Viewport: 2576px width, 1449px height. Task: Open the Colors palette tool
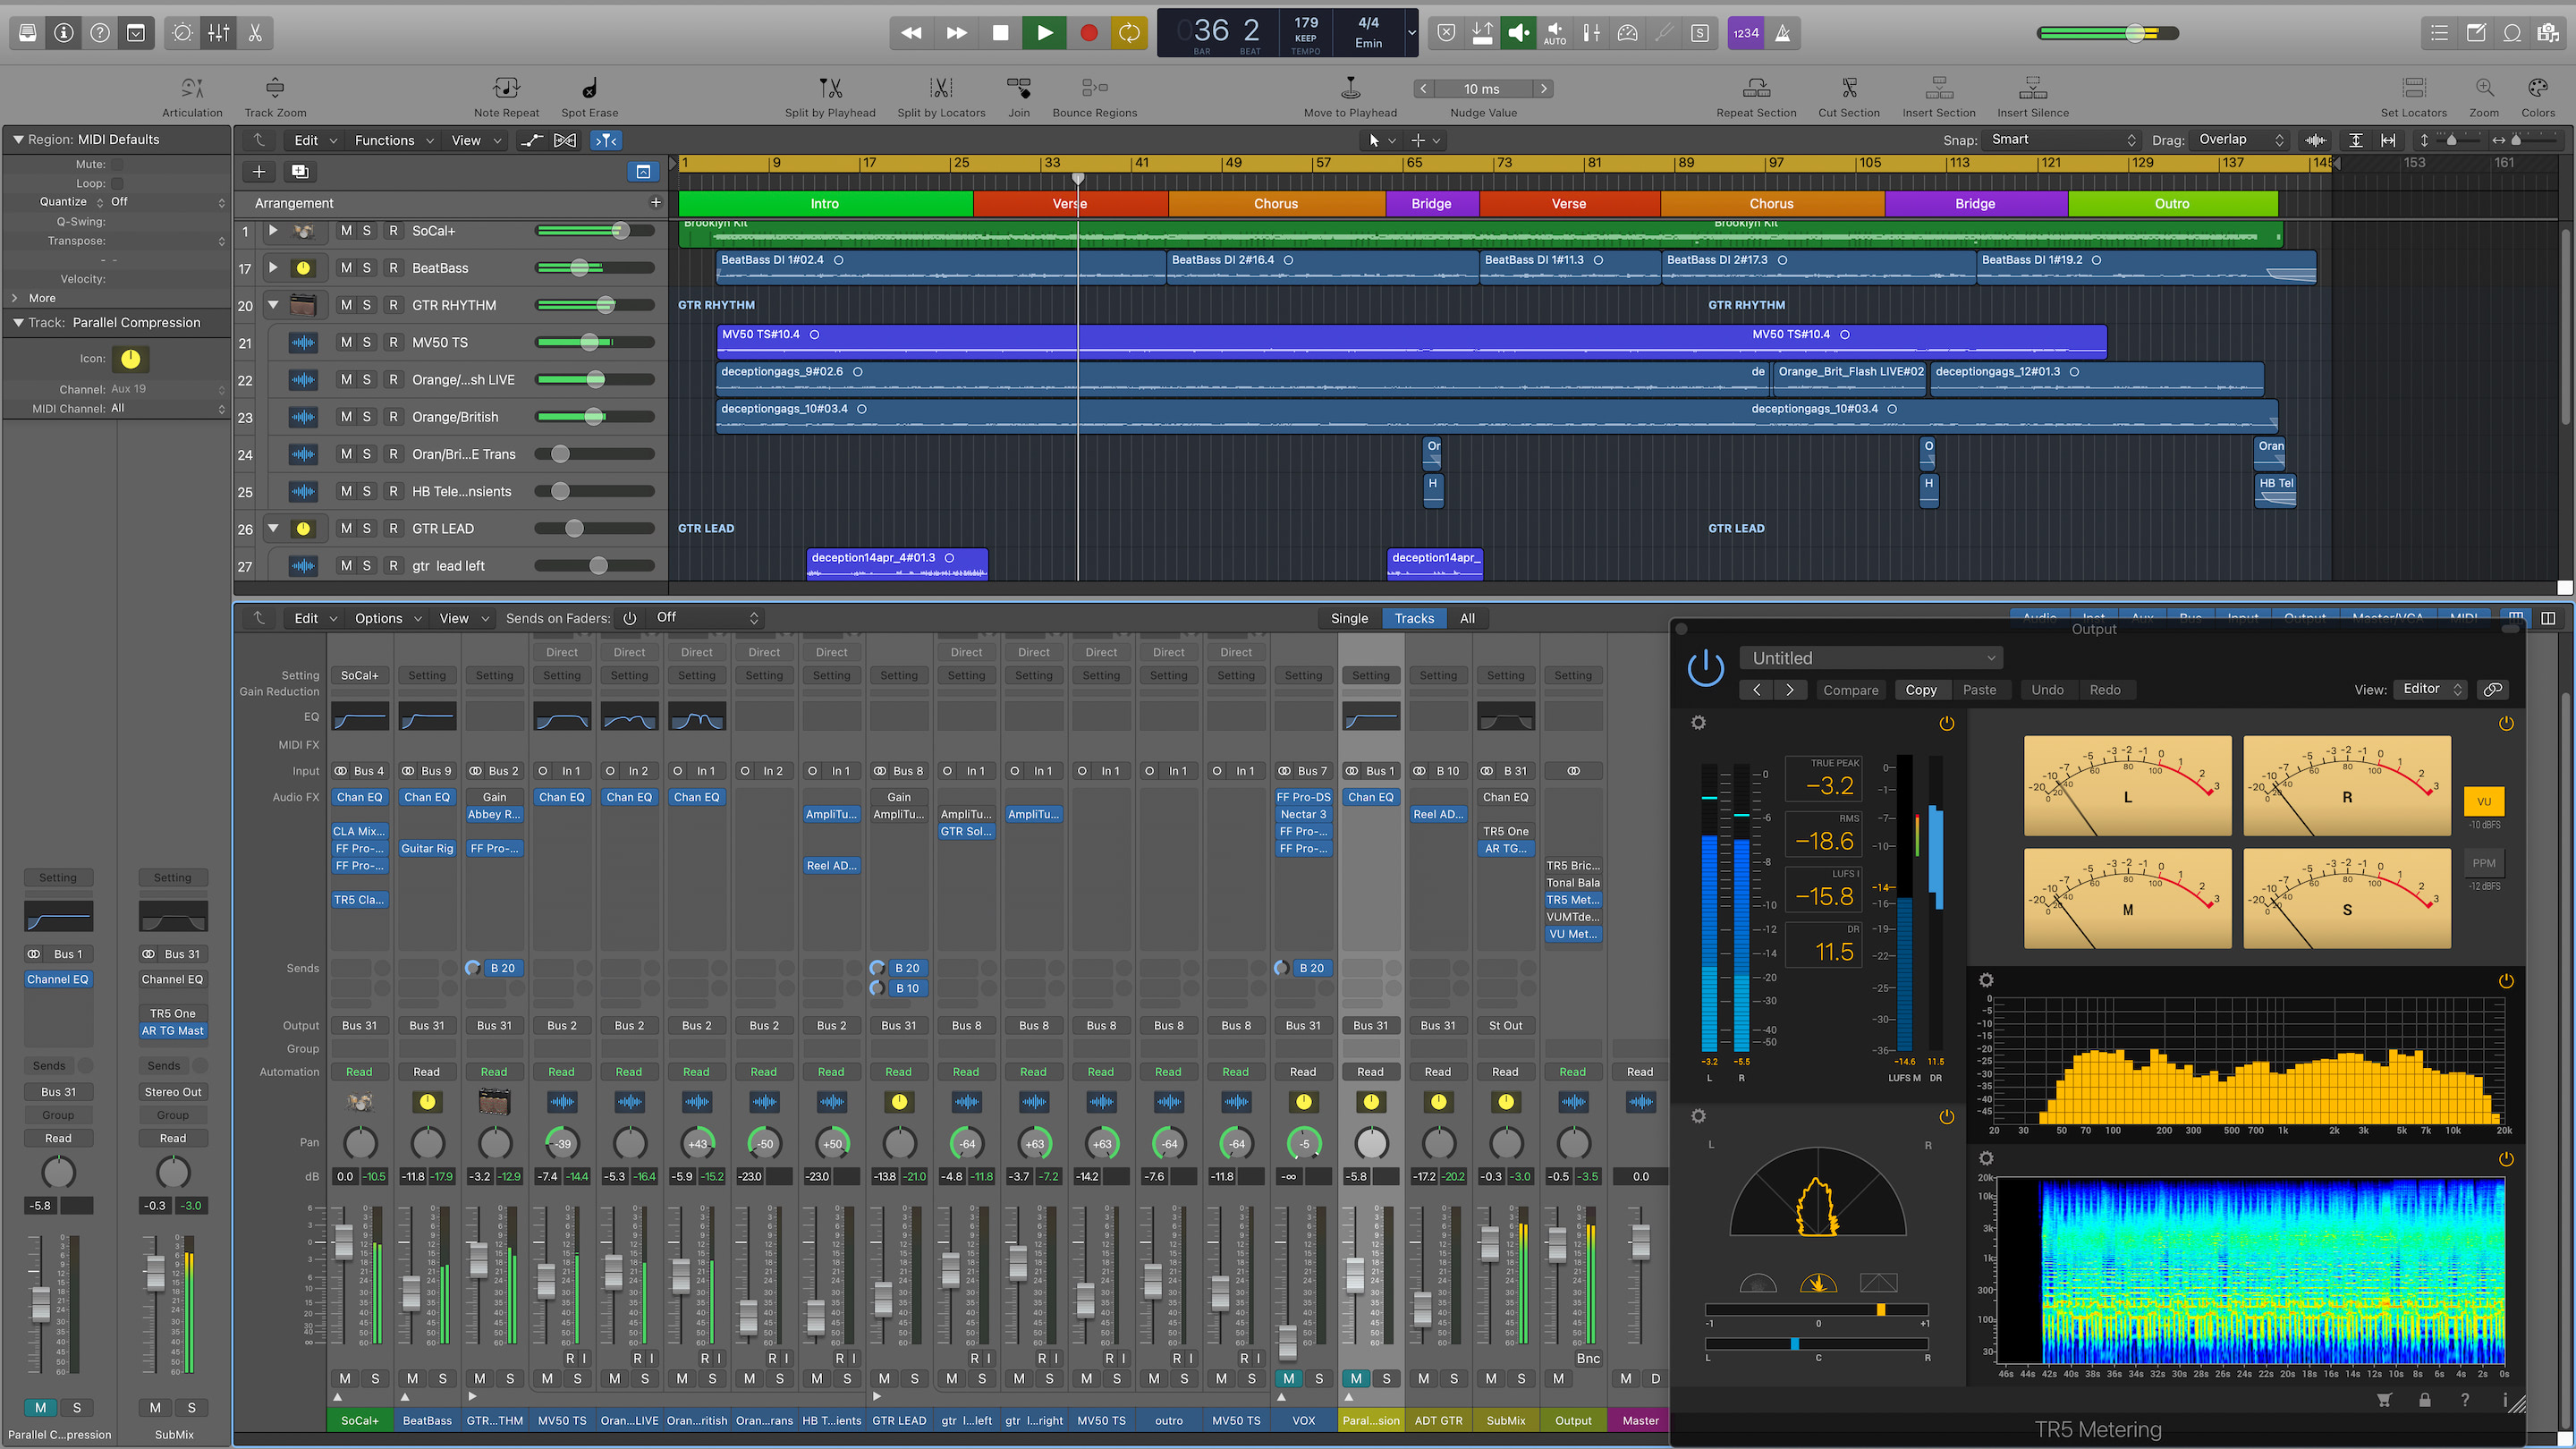coord(2538,97)
